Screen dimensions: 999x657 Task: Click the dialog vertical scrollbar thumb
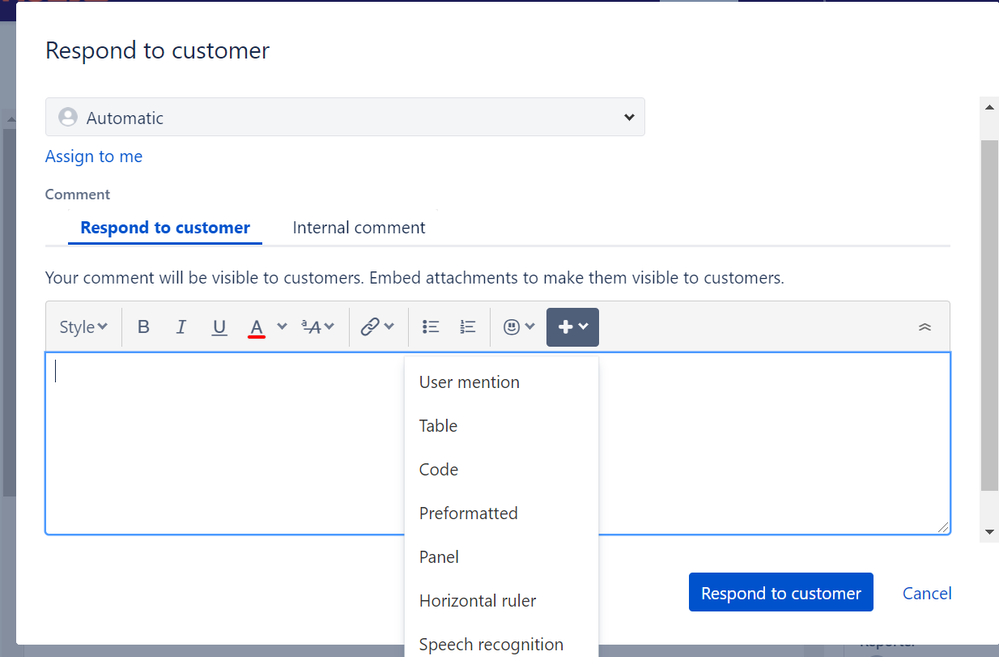pyautogui.click(x=989, y=315)
